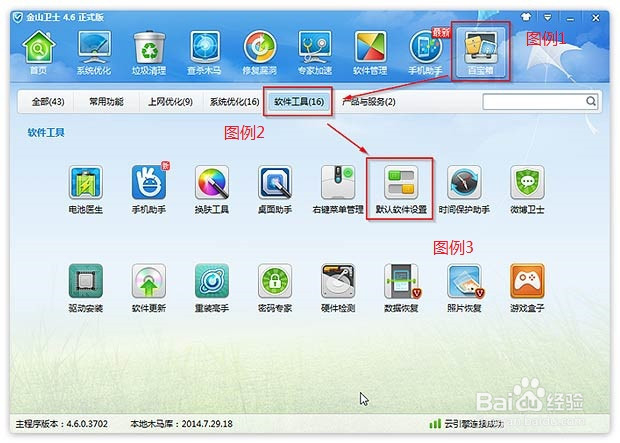
Task: Launch 重装高手 reinstall tool
Action: click(212, 288)
